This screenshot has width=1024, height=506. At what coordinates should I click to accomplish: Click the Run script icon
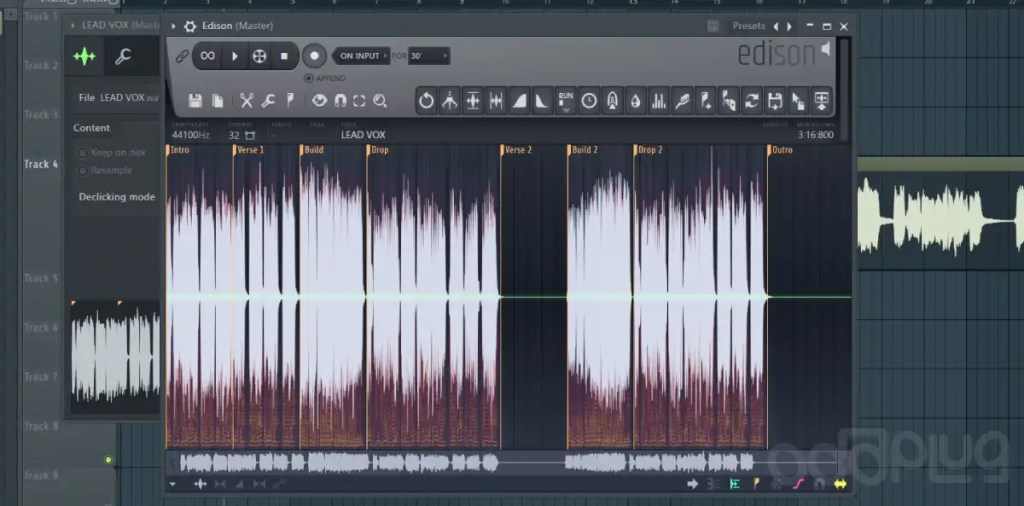tap(566, 101)
